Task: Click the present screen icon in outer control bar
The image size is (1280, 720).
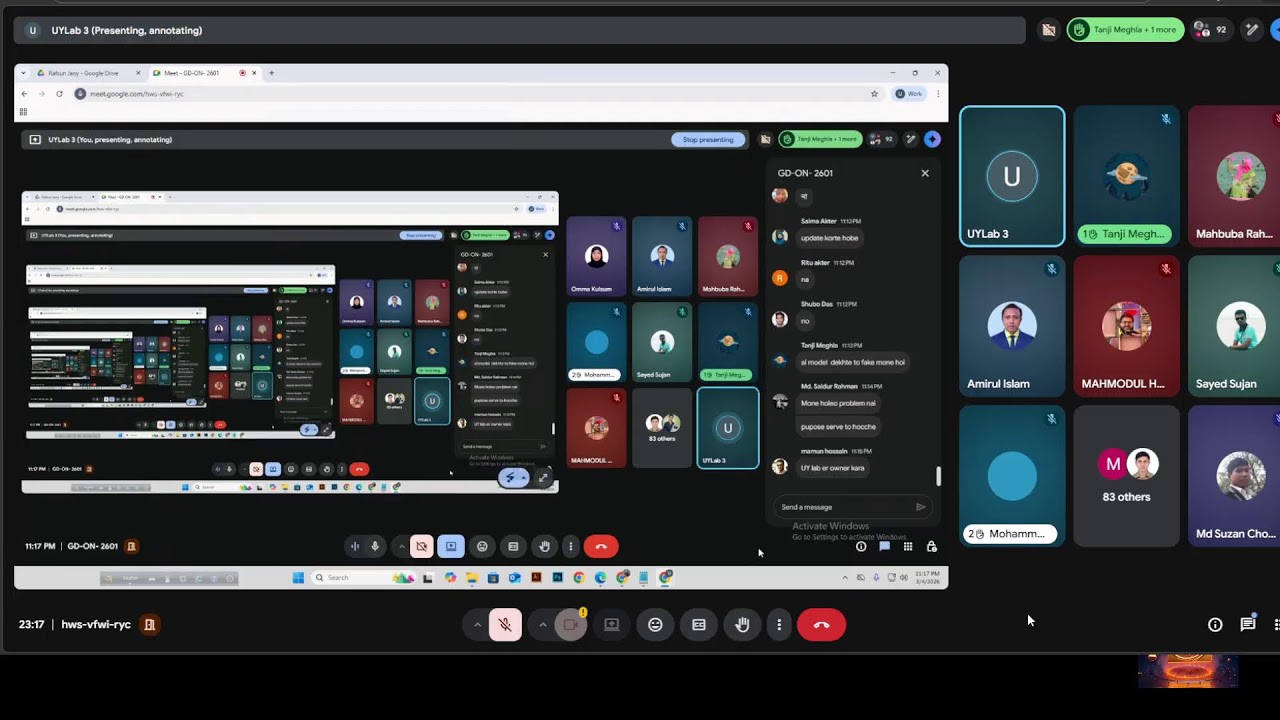Action: coord(612,625)
